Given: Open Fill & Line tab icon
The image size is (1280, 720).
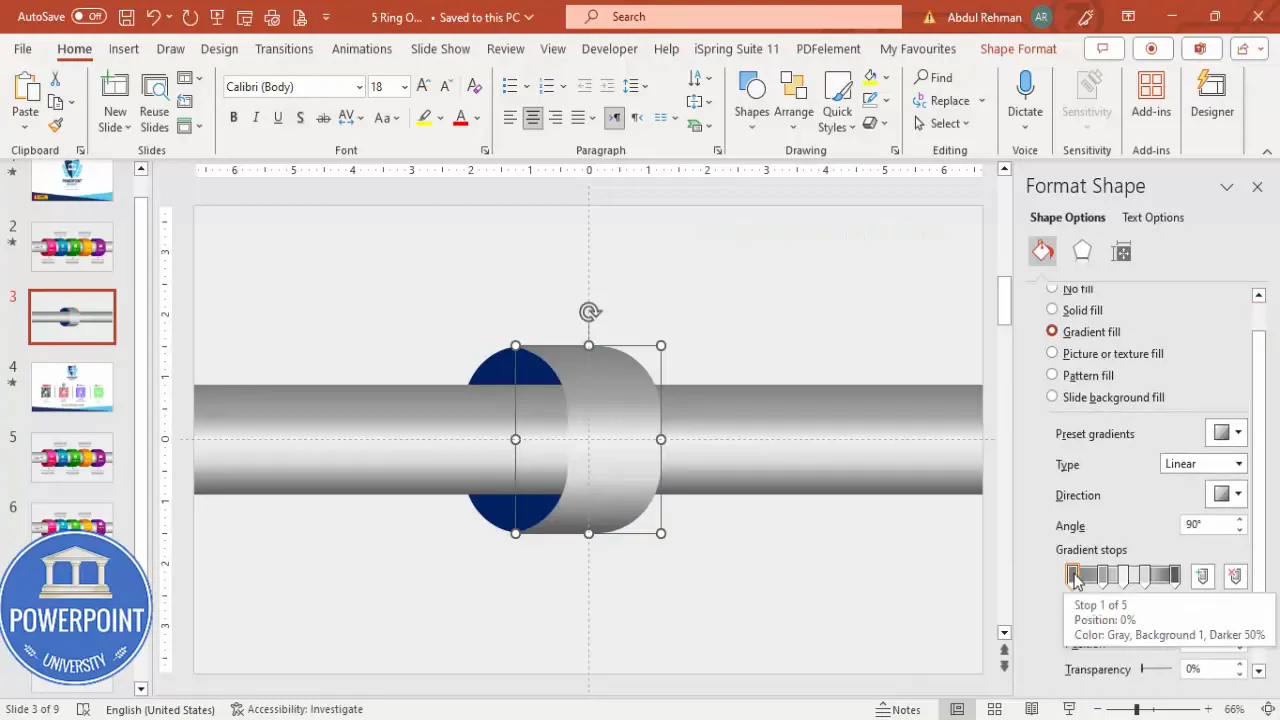Looking at the screenshot, I should point(1043,251).
